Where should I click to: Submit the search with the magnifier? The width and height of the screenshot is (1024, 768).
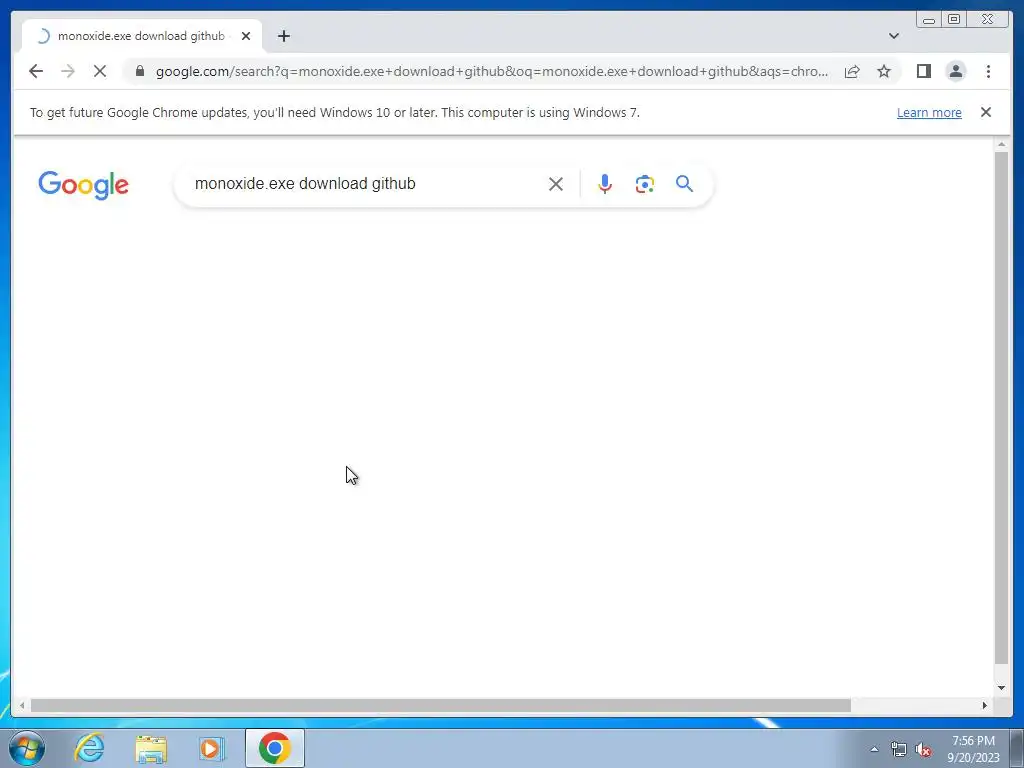(x=684, y=184)
